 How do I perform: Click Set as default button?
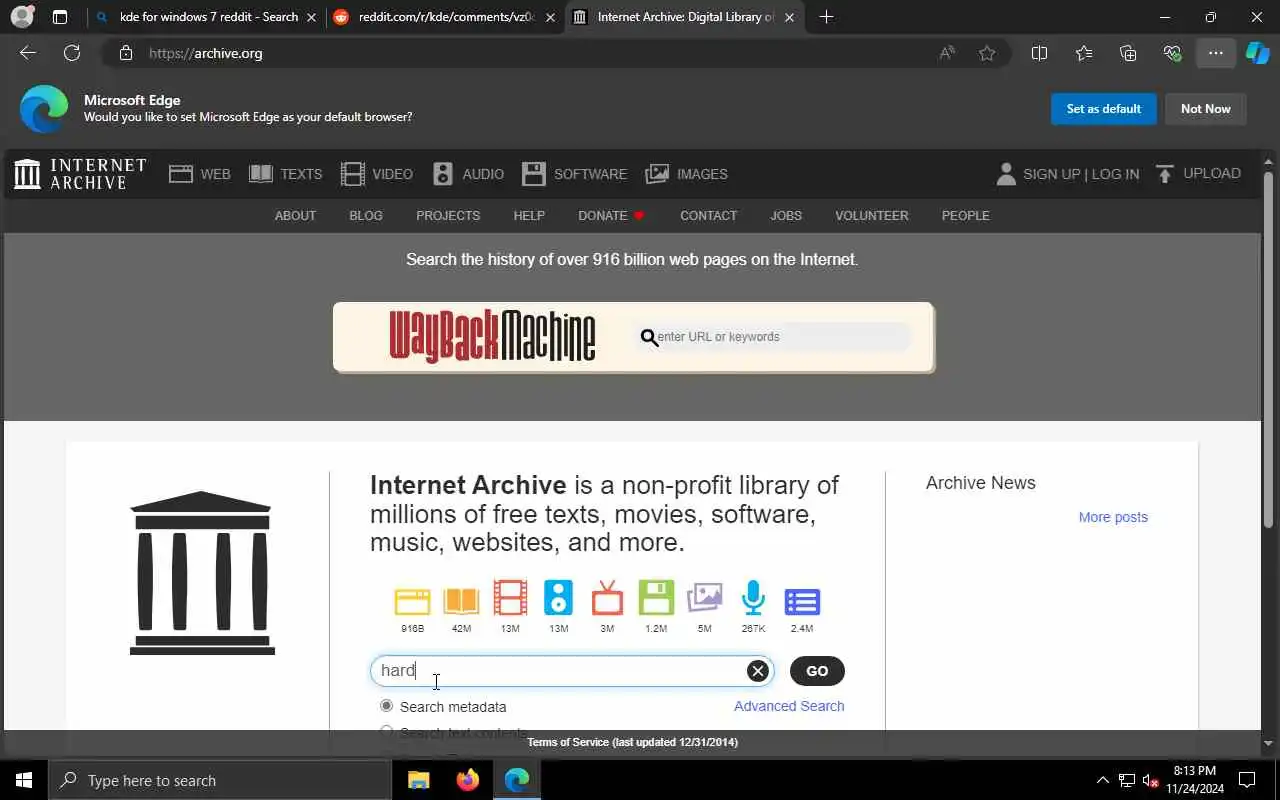tap(1103, 109)
